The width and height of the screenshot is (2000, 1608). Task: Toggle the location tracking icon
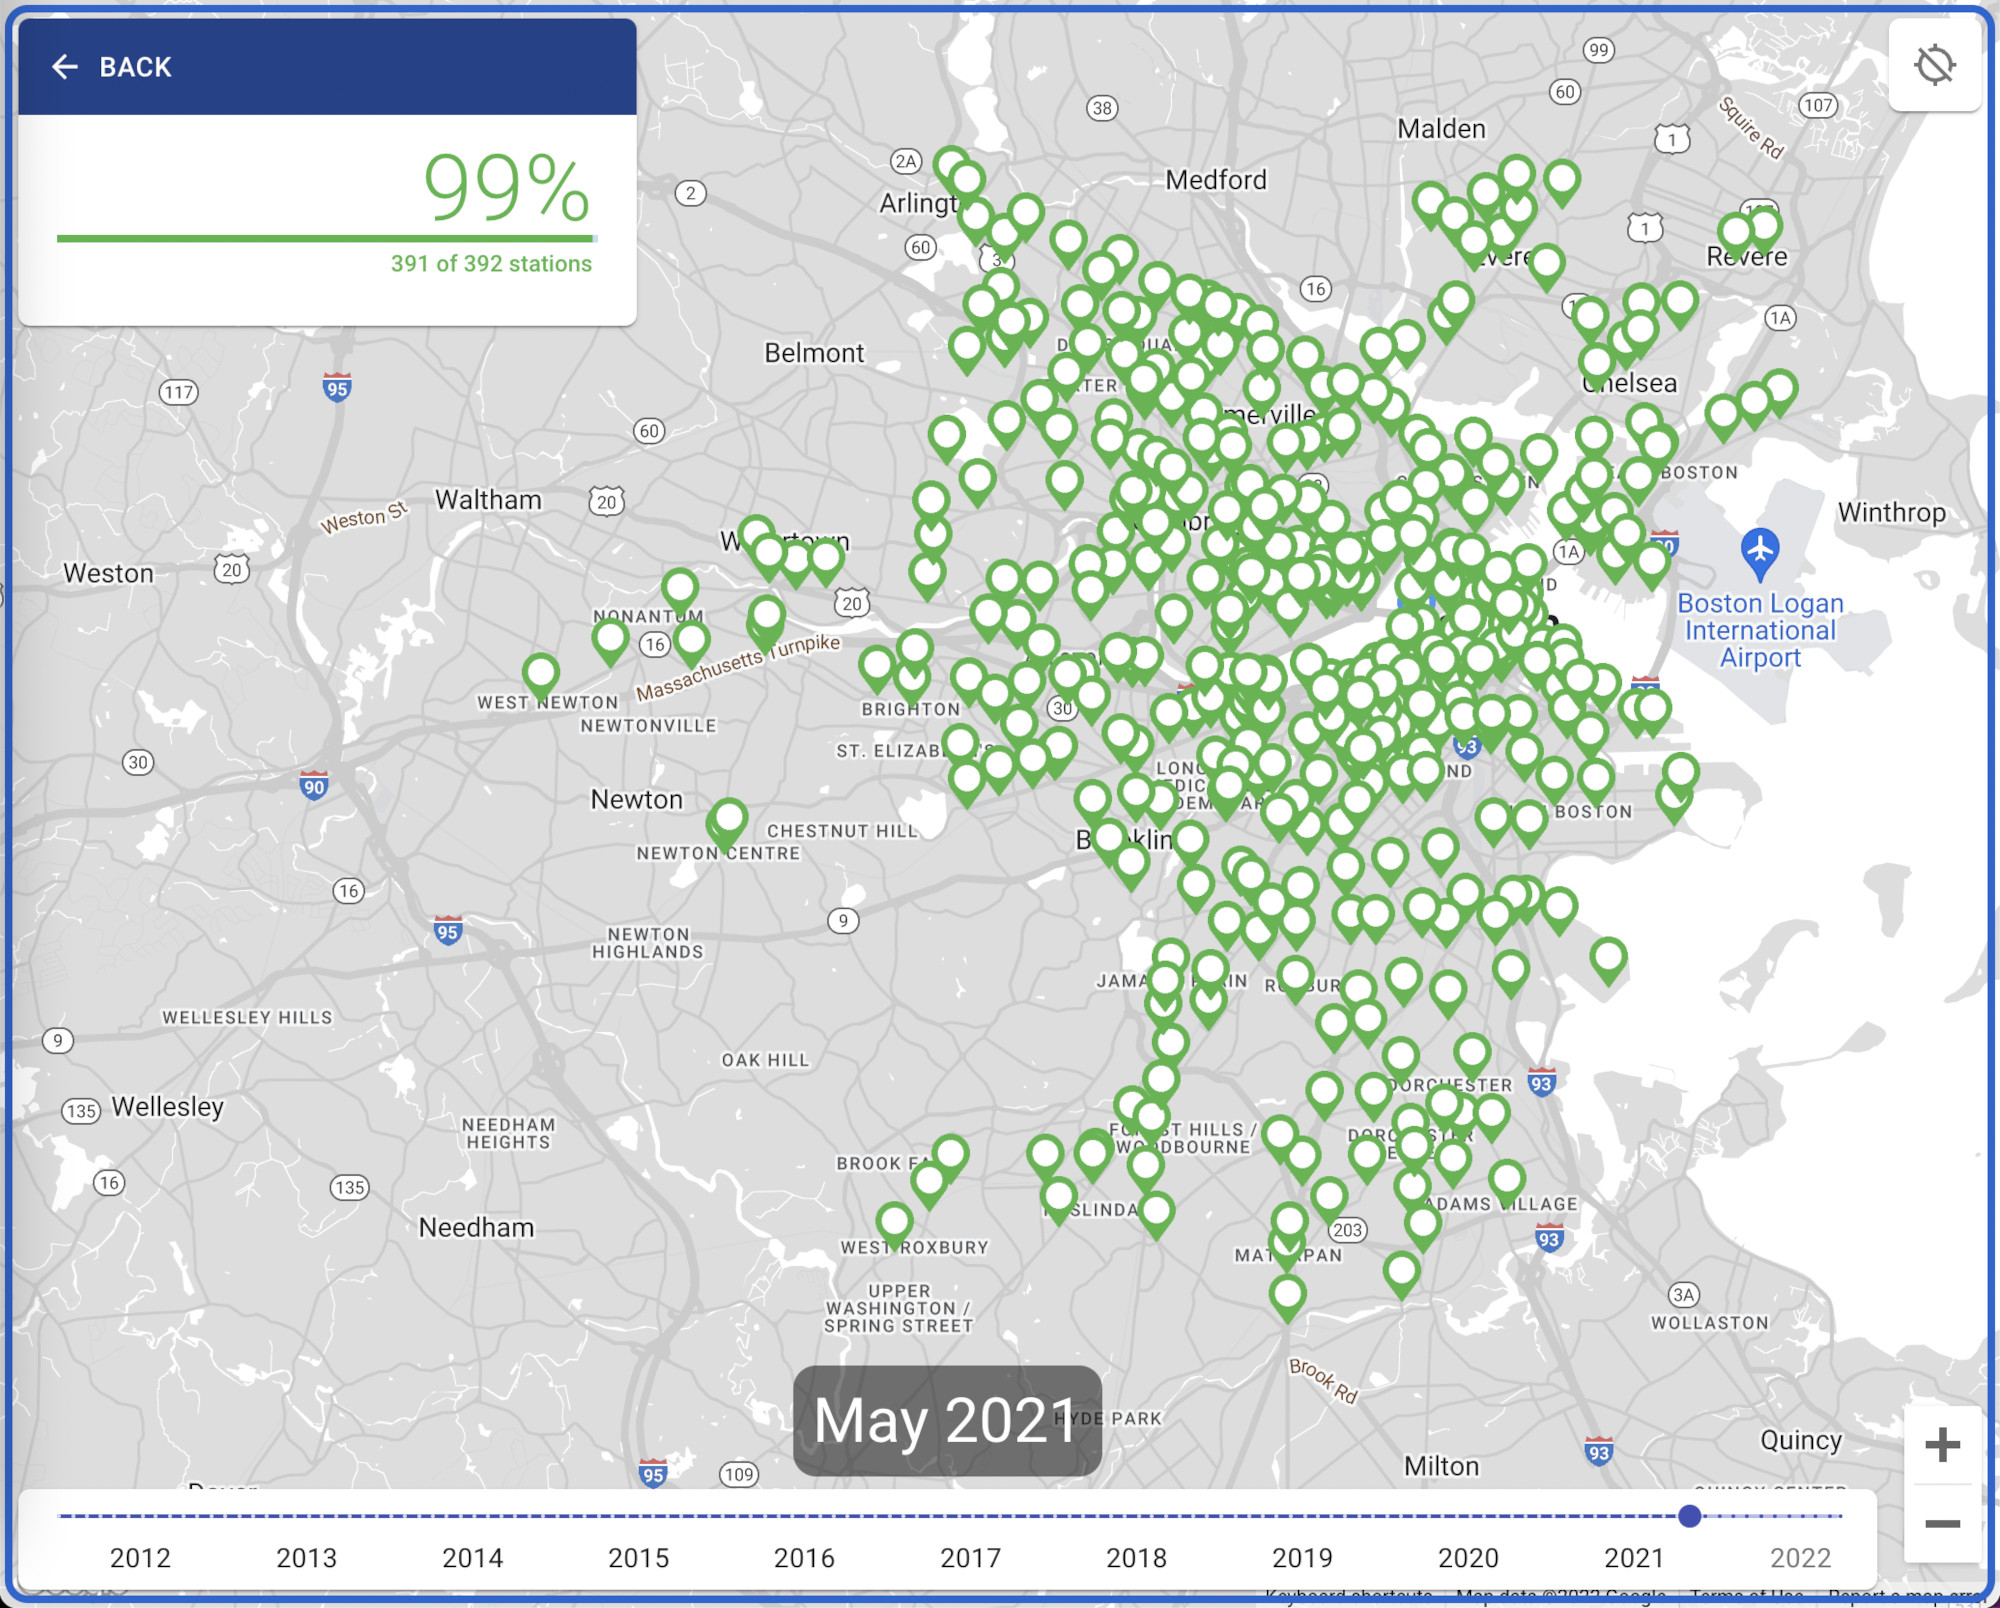tap(1934, 66)
